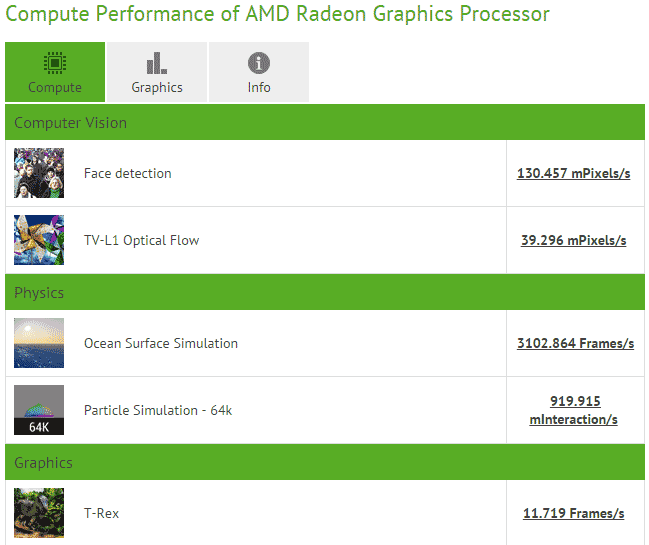Open the 39.296 mPixels/s result link
This screenshot has width=649, height=545.
pos(573,240)
